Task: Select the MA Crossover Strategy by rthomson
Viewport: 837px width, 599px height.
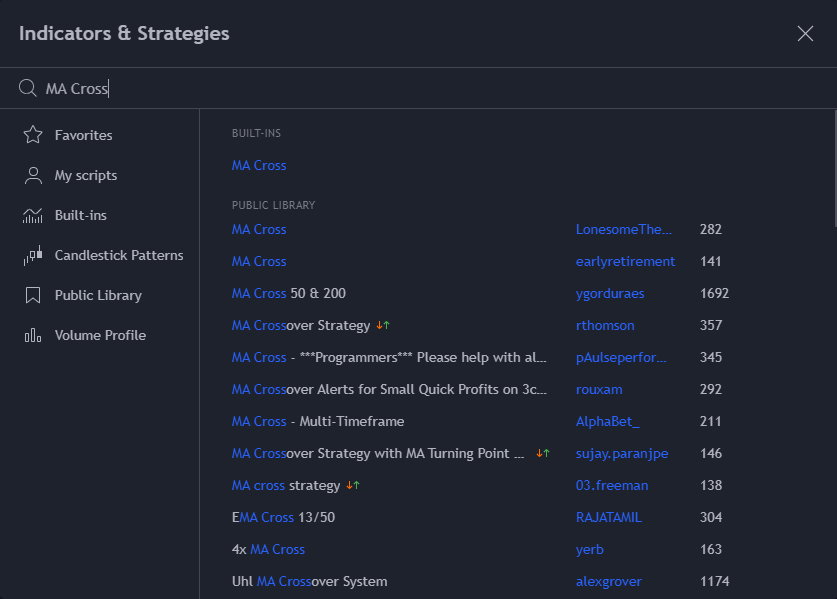Action: point(302,325)
